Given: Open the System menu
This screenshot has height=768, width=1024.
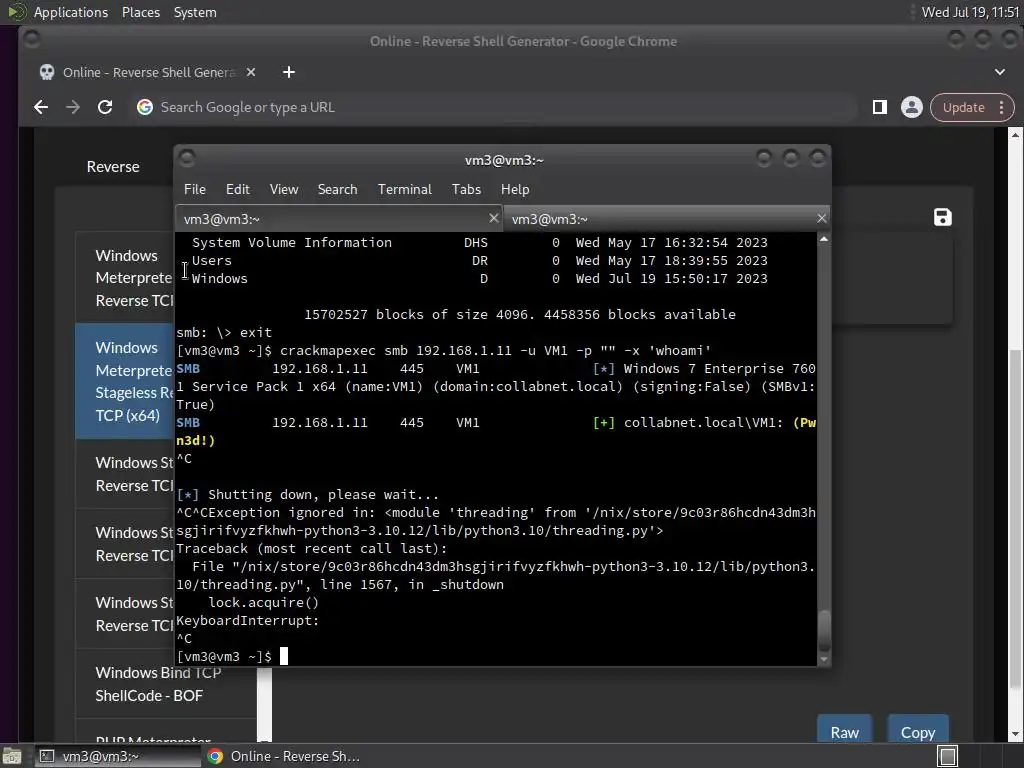Looking at the screenshot, I should point(195,12).
